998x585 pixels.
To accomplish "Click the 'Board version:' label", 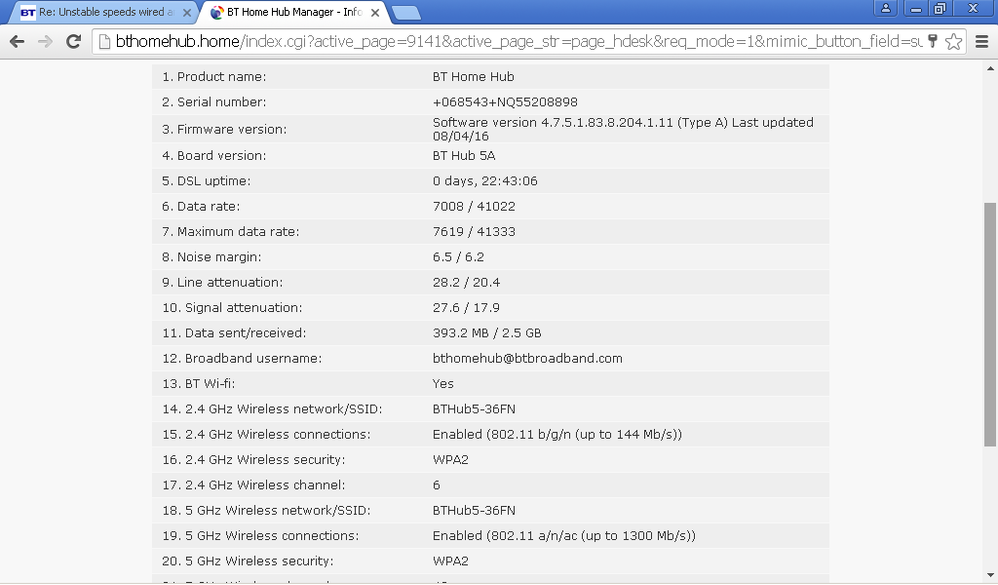I will (221, 155).
